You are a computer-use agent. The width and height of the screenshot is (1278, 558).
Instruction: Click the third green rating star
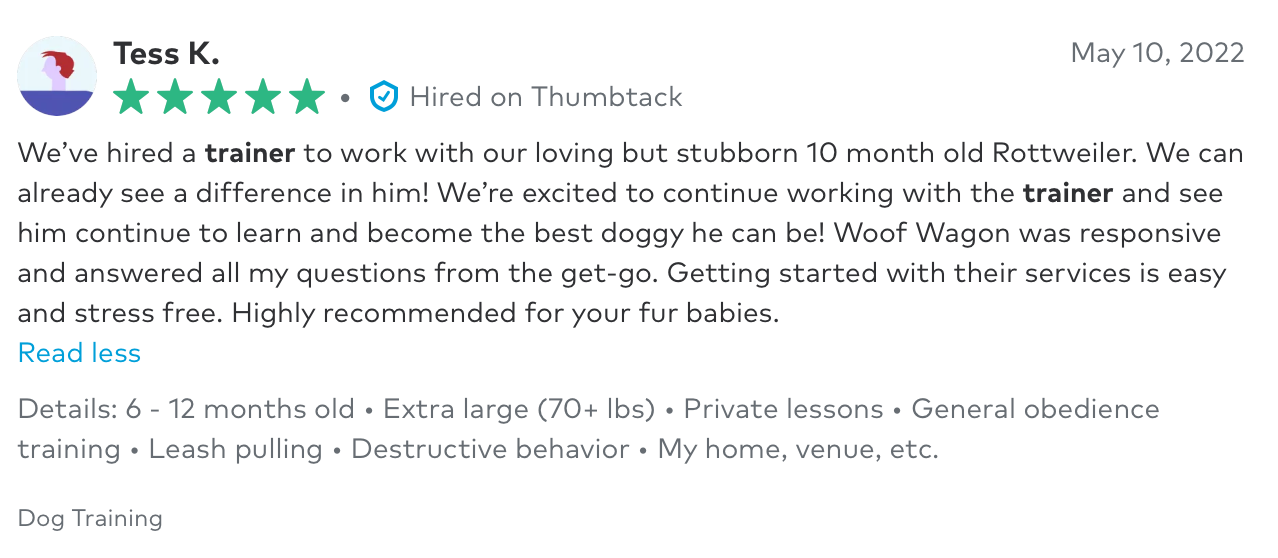[219, 97]
